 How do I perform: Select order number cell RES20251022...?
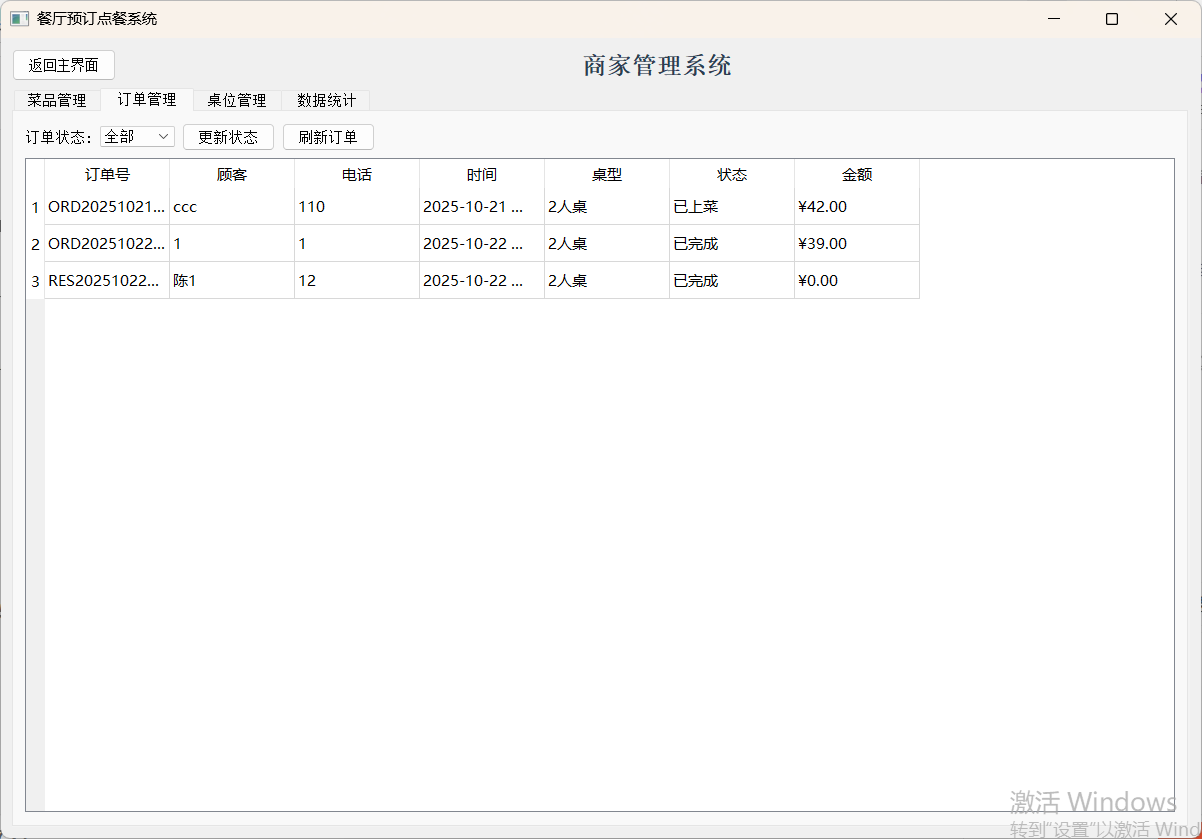tap(107, 281)
